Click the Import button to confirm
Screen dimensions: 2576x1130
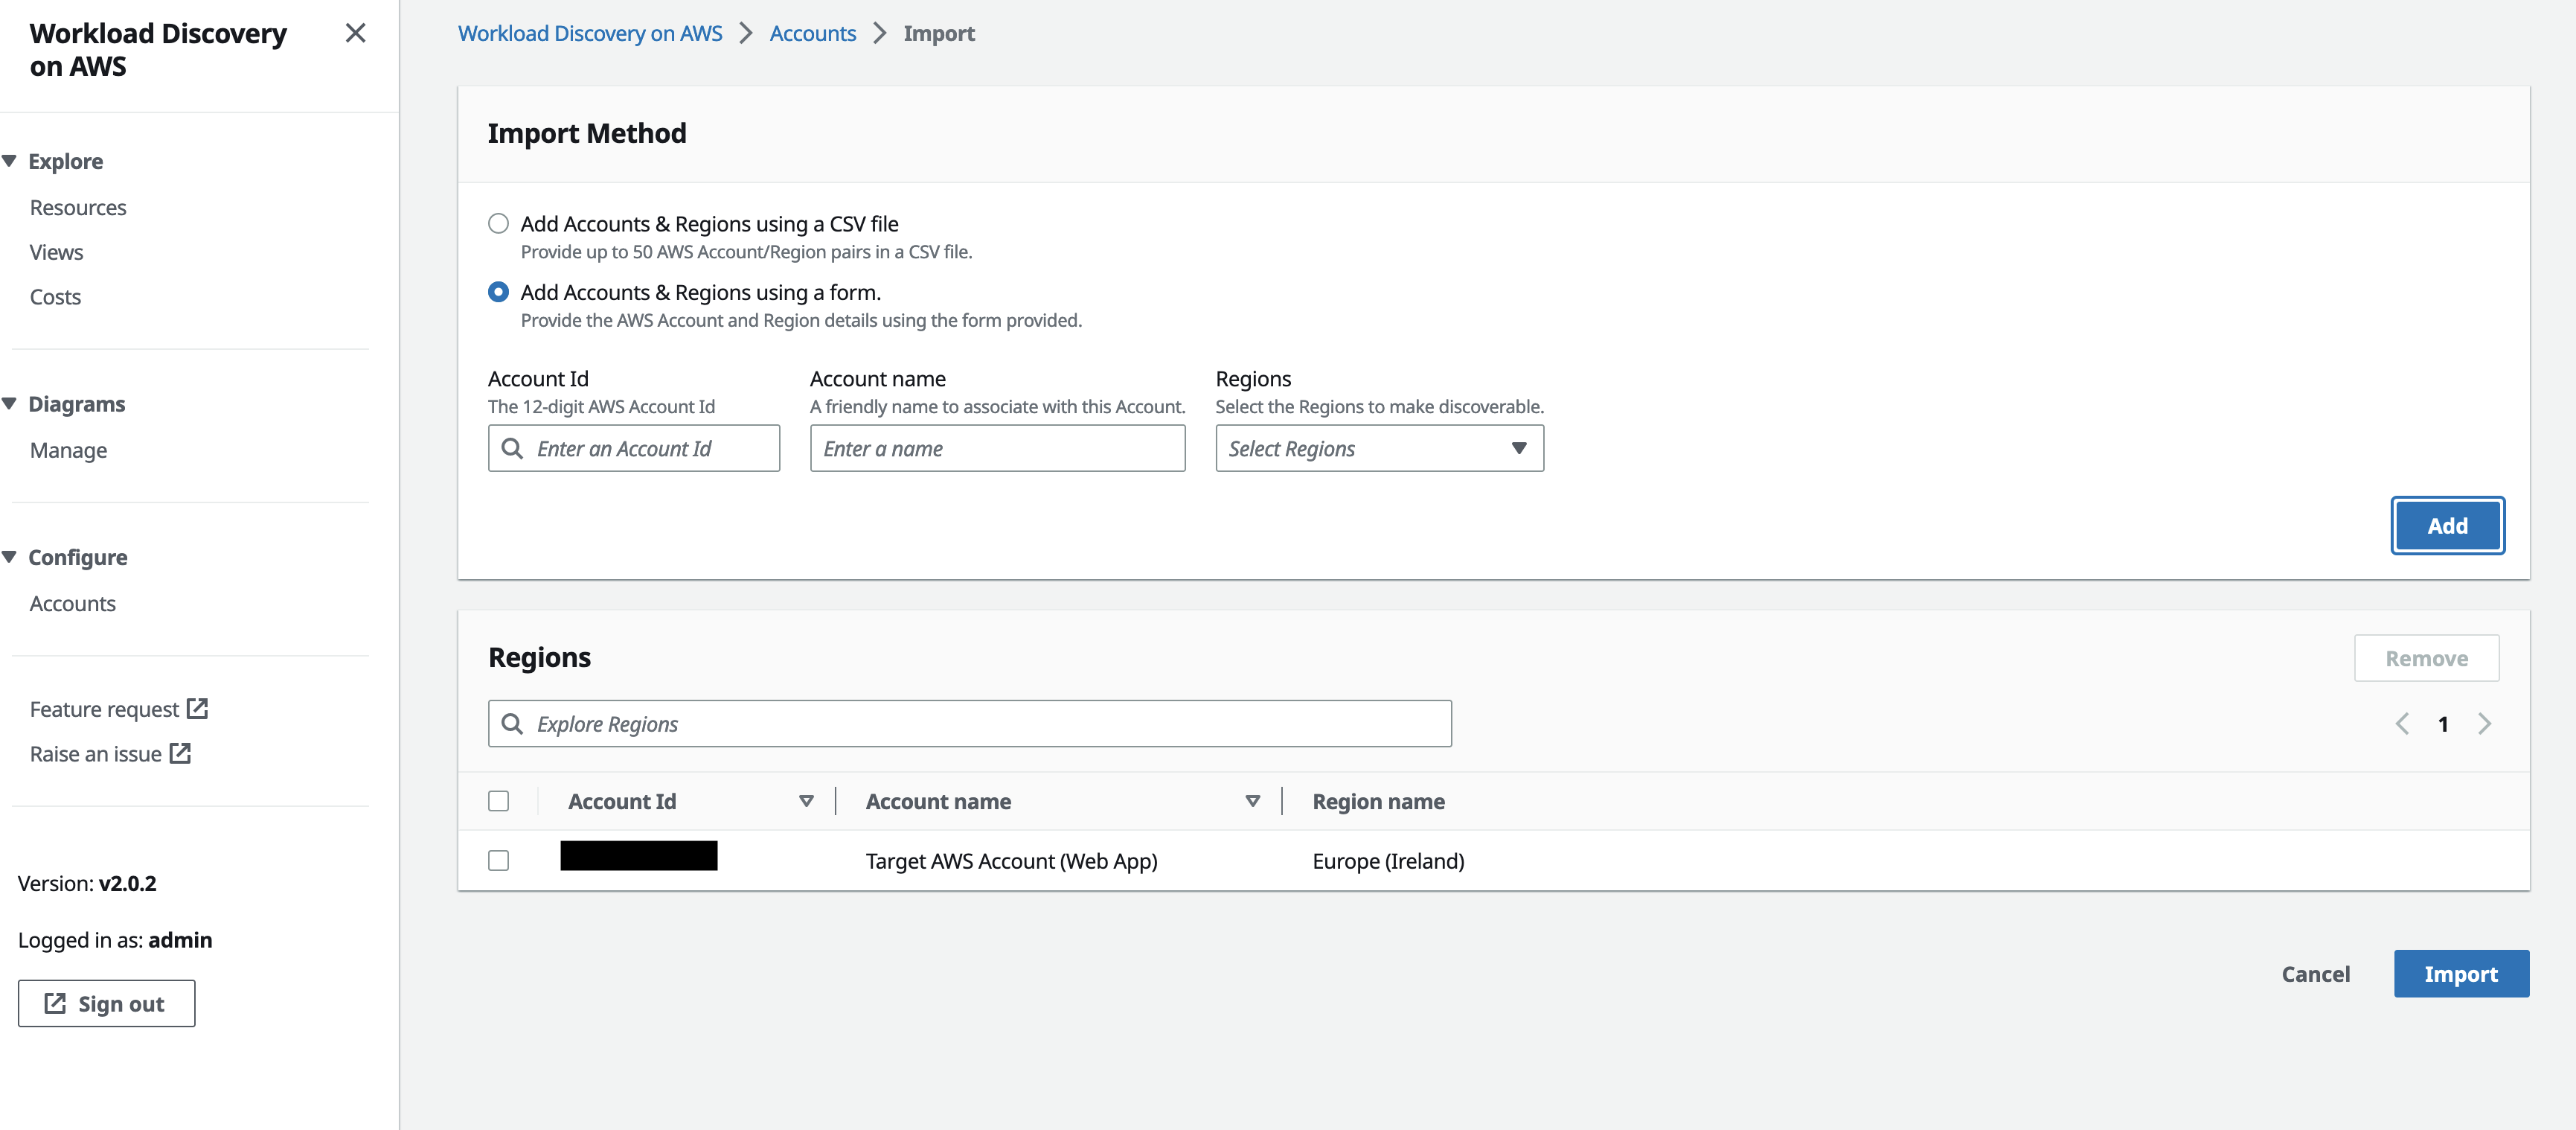[x=2458, y=972]
